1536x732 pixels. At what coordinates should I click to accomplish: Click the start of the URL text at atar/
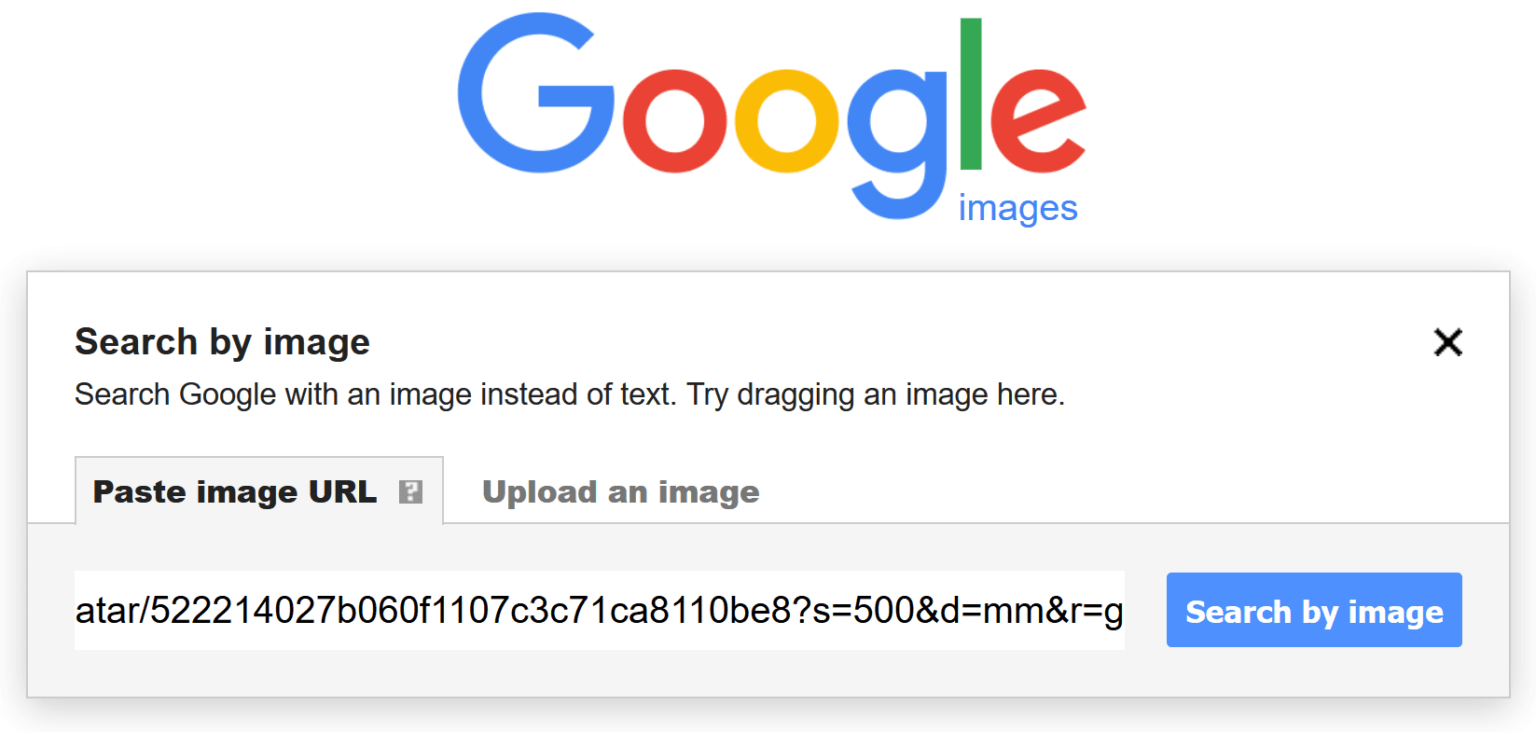(x=110, y=611)
